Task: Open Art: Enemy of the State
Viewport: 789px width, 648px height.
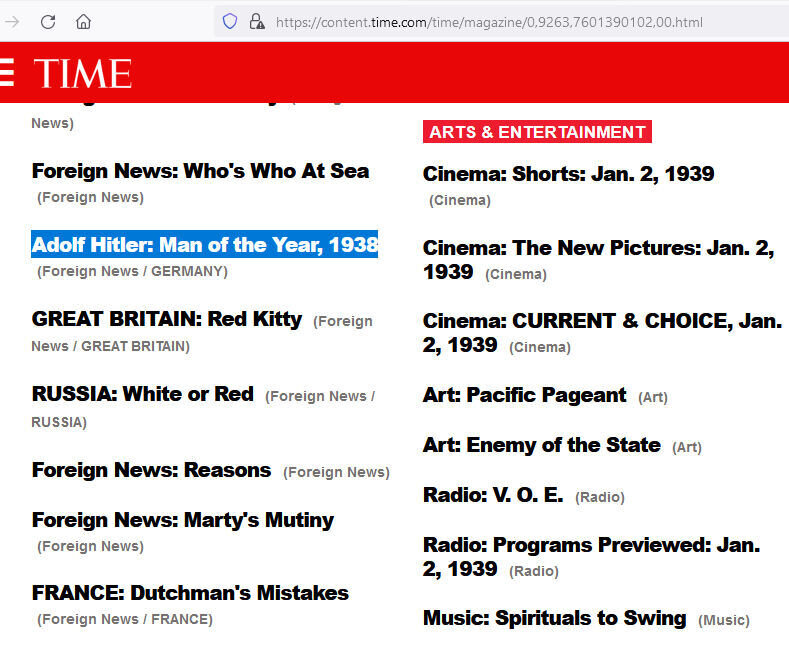Action: pyautogui.click(x=542, y=445)
